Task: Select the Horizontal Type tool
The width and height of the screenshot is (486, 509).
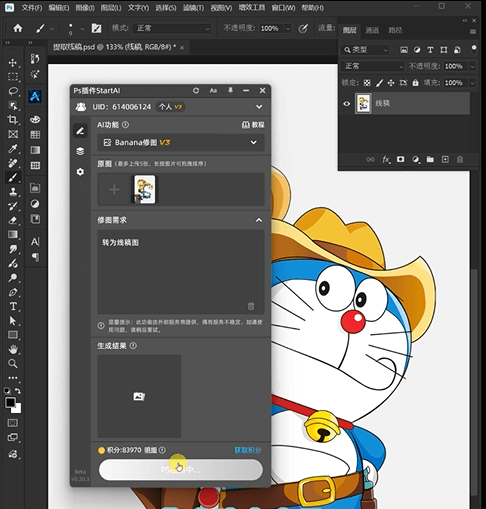Action: point(13,306)
